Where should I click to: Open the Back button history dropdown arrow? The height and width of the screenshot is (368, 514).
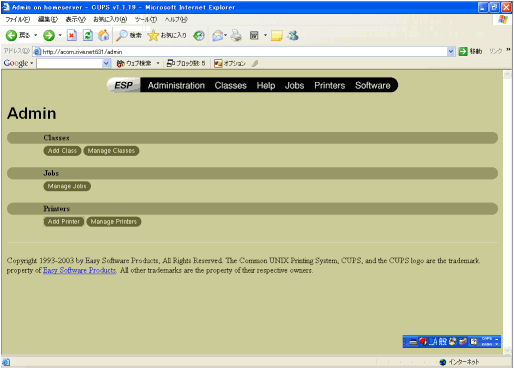[35, 35]
